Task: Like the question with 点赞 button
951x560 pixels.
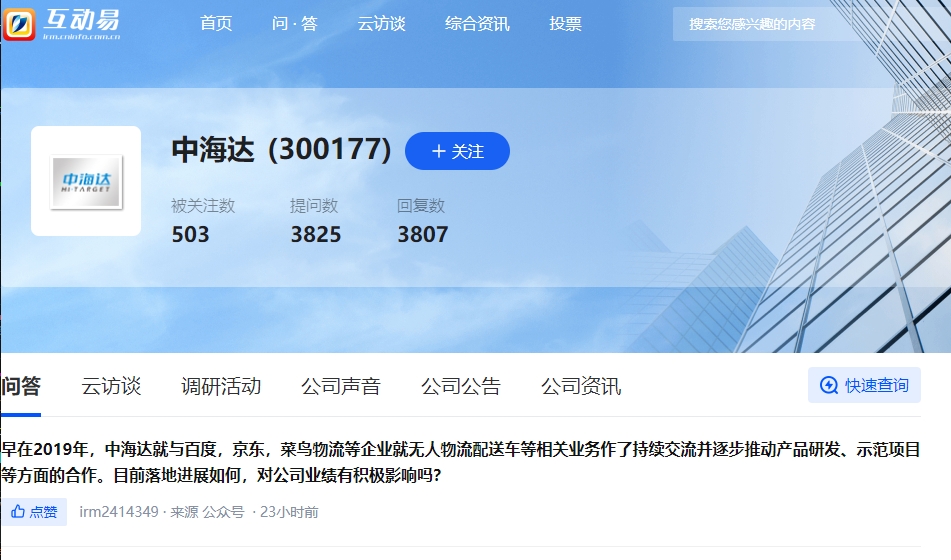Action: point(34,511)
